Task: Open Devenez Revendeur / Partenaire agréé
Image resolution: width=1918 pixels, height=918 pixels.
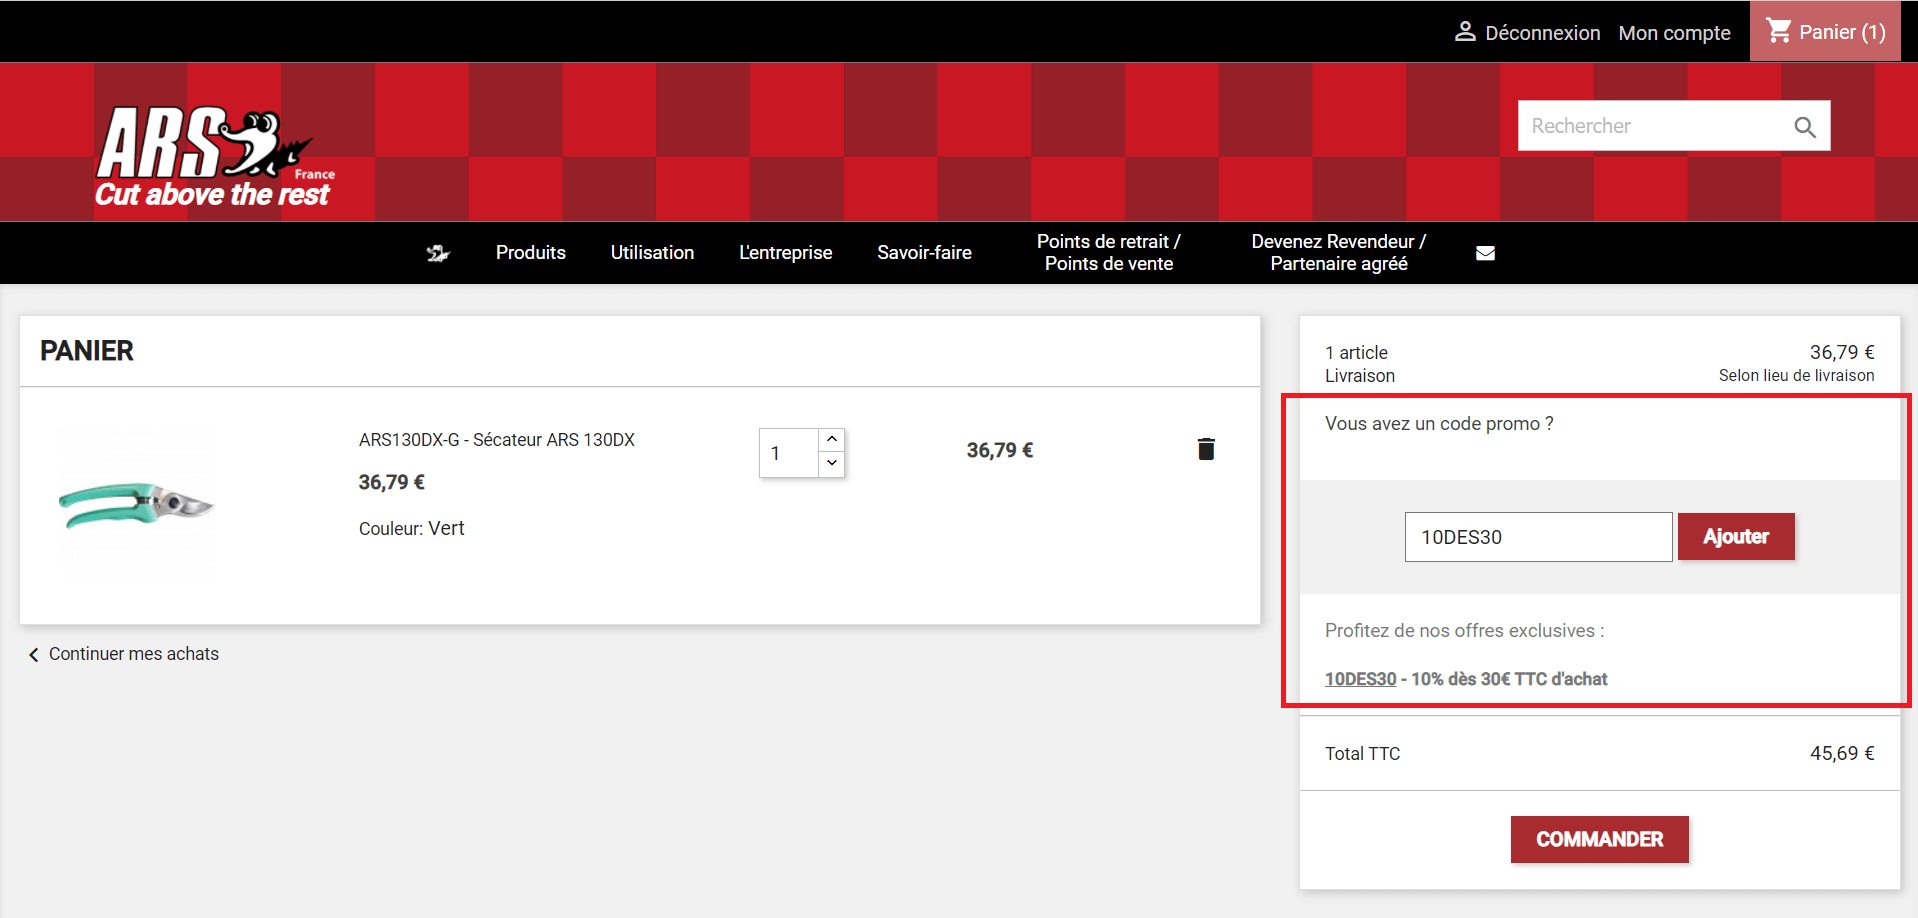Action: click(1339, 253)
